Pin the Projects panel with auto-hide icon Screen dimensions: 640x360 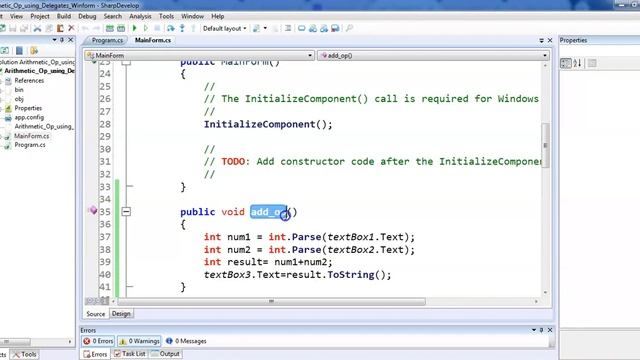pyautogui.click(x=62, y=40)
